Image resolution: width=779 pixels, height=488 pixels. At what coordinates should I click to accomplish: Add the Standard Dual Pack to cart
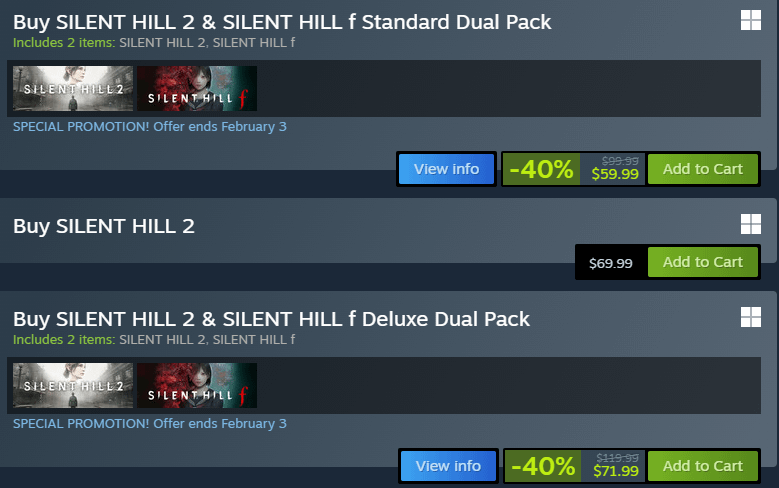[702, 169]
